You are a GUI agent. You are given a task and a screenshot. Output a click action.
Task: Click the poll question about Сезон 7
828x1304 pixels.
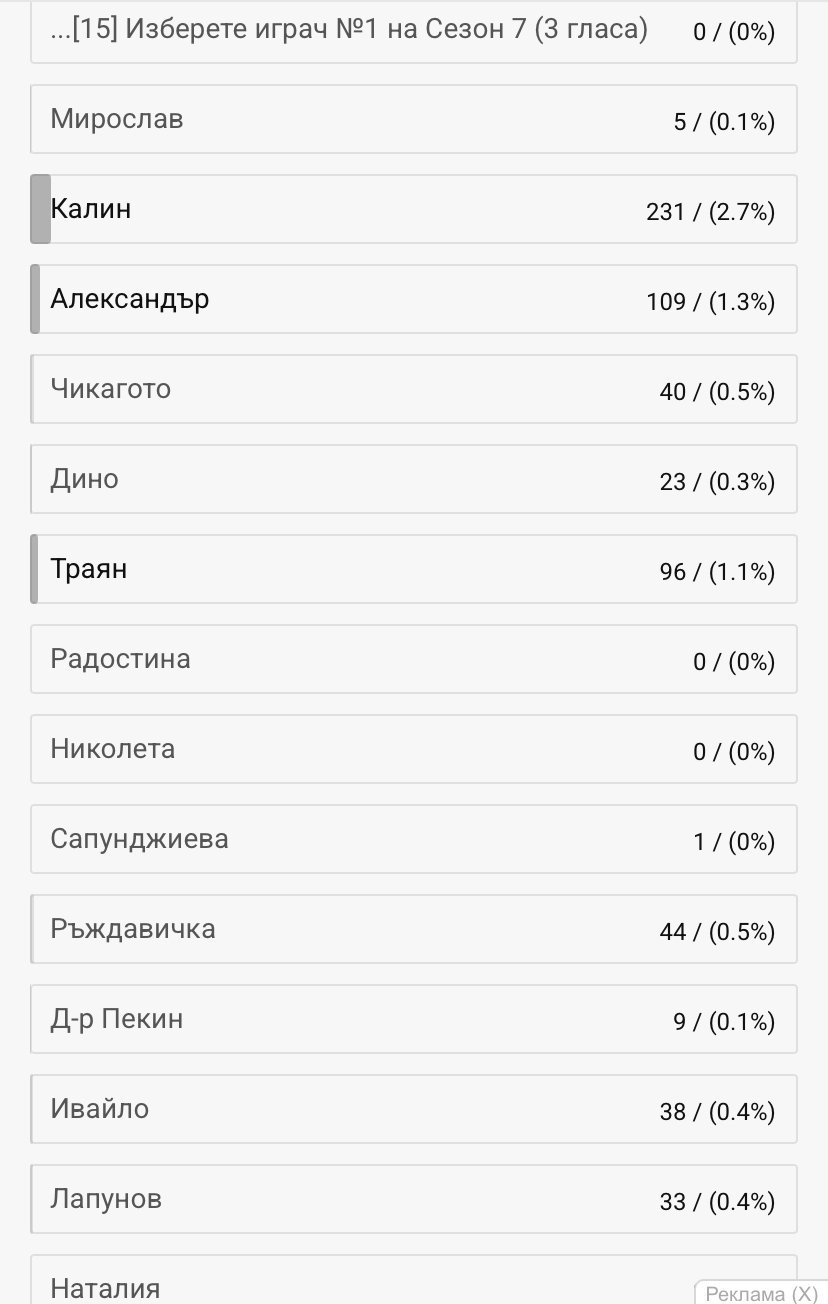(349, 30)
